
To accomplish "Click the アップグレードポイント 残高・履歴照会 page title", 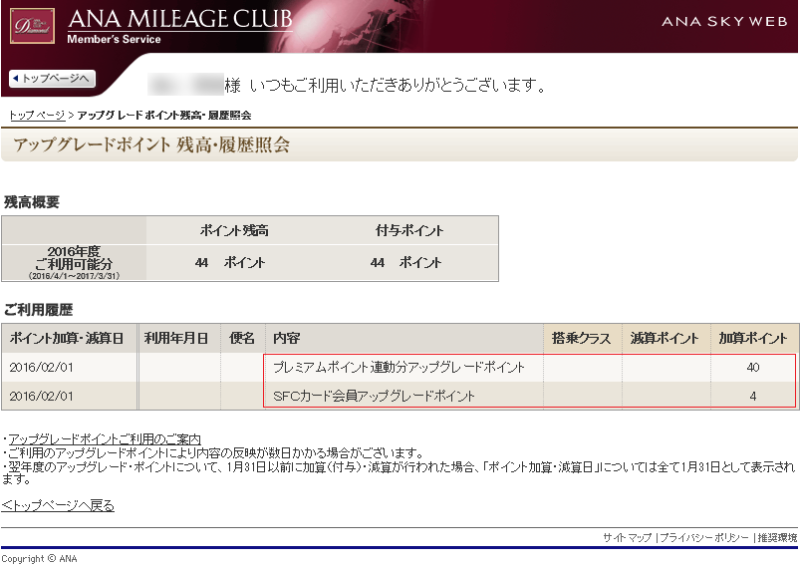I will pyautogui.click(x=152, y=145).
